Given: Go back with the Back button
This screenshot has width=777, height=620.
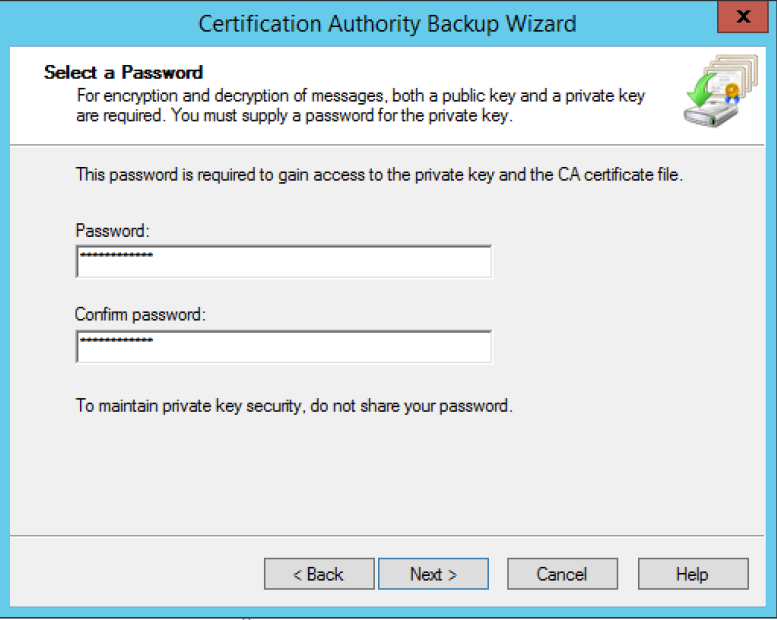Looking at the screenshot, I should (x=318, y=574).
